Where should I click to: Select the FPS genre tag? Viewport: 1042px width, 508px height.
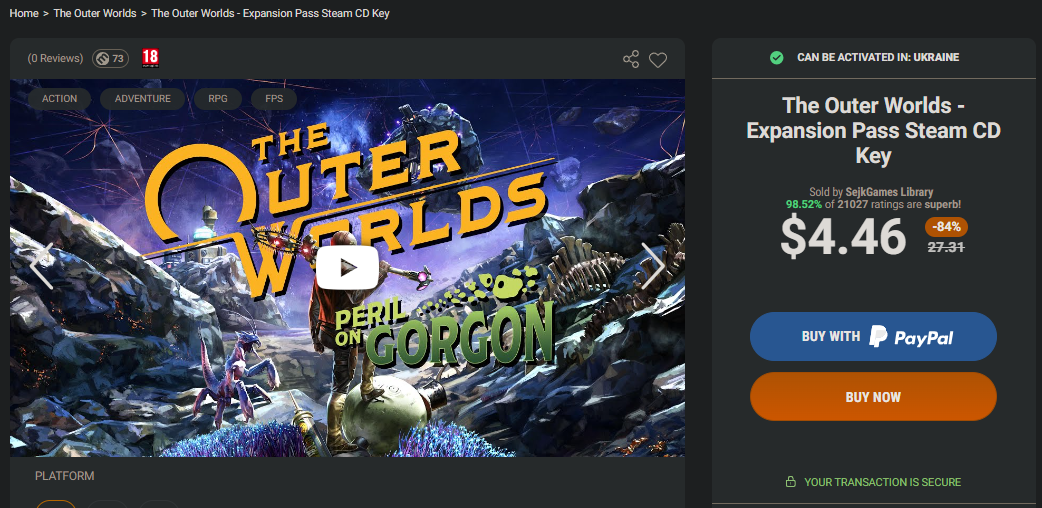tap(274, 98)
